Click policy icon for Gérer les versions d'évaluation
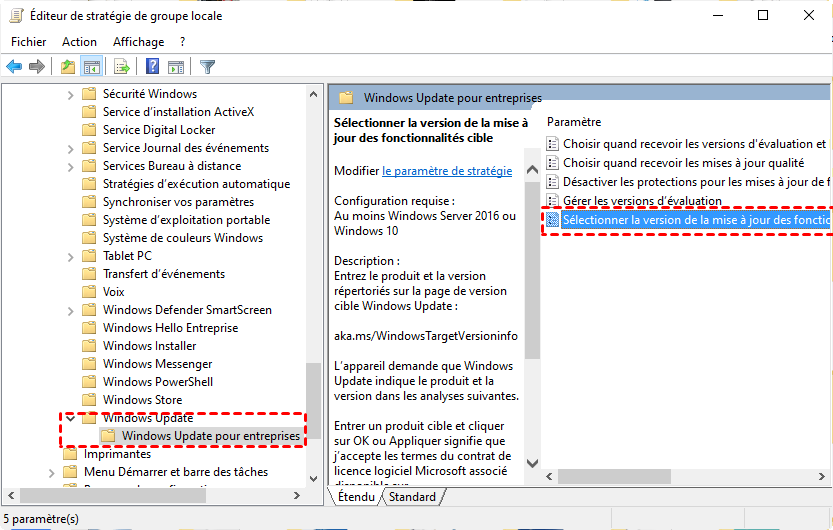 coord(552,201)
